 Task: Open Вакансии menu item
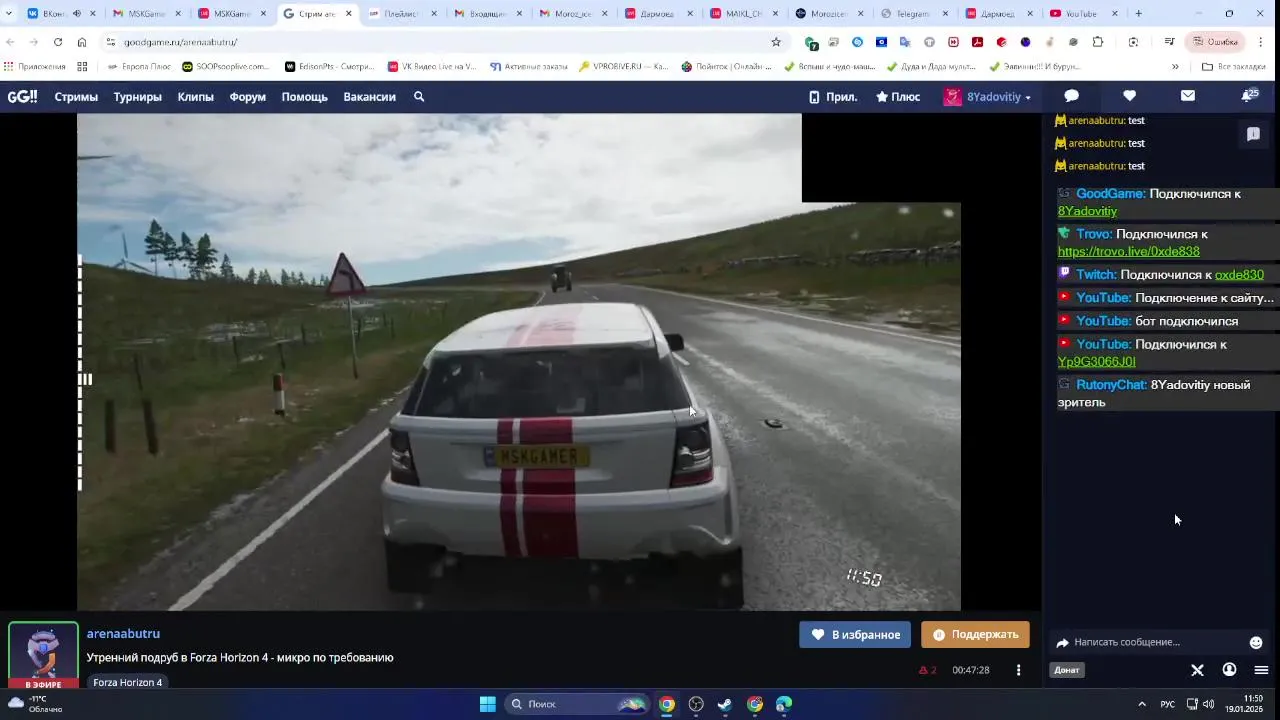[370, 97]
